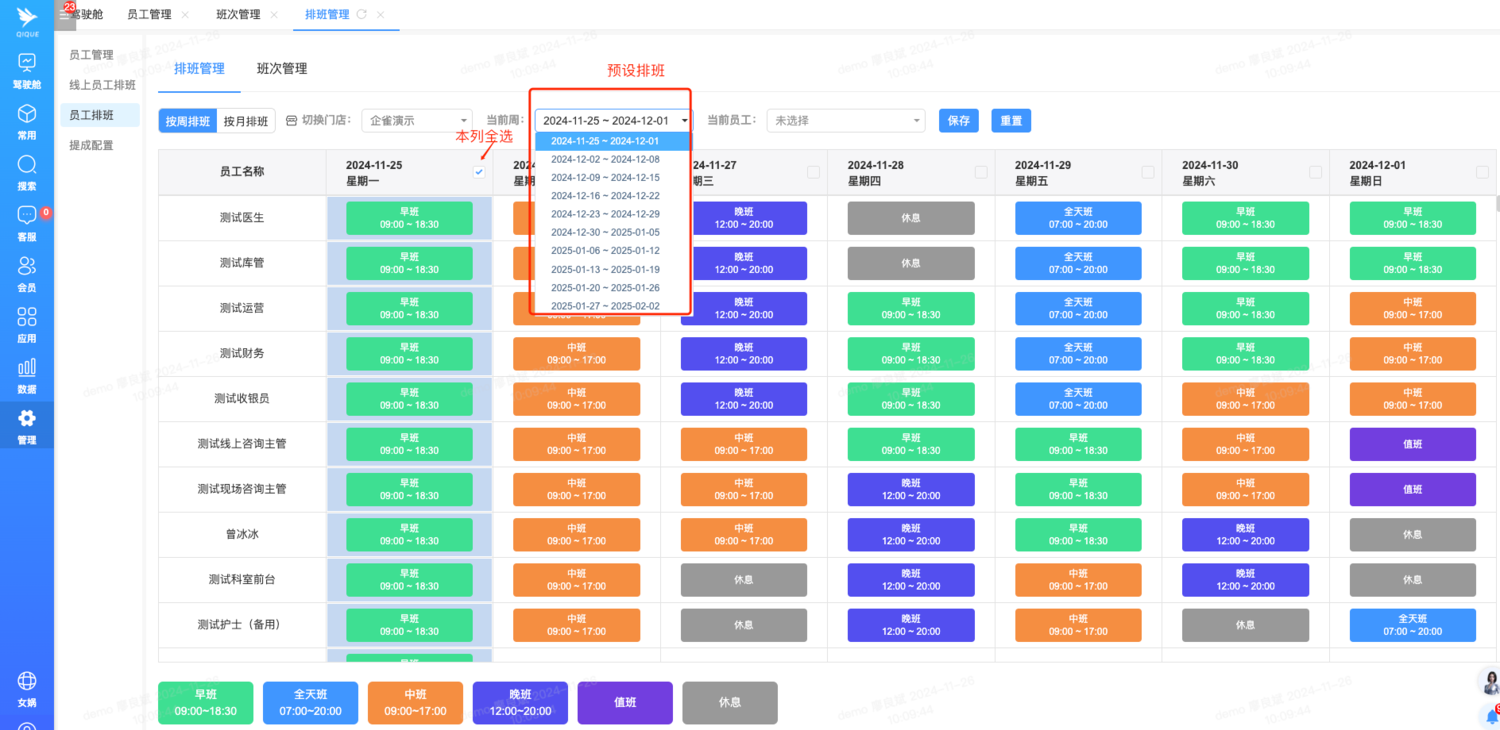The image size is (1500, 730).
Task: Uncheck the select-all checkbox for 2024-11-25 column
Action: (479, 172)
